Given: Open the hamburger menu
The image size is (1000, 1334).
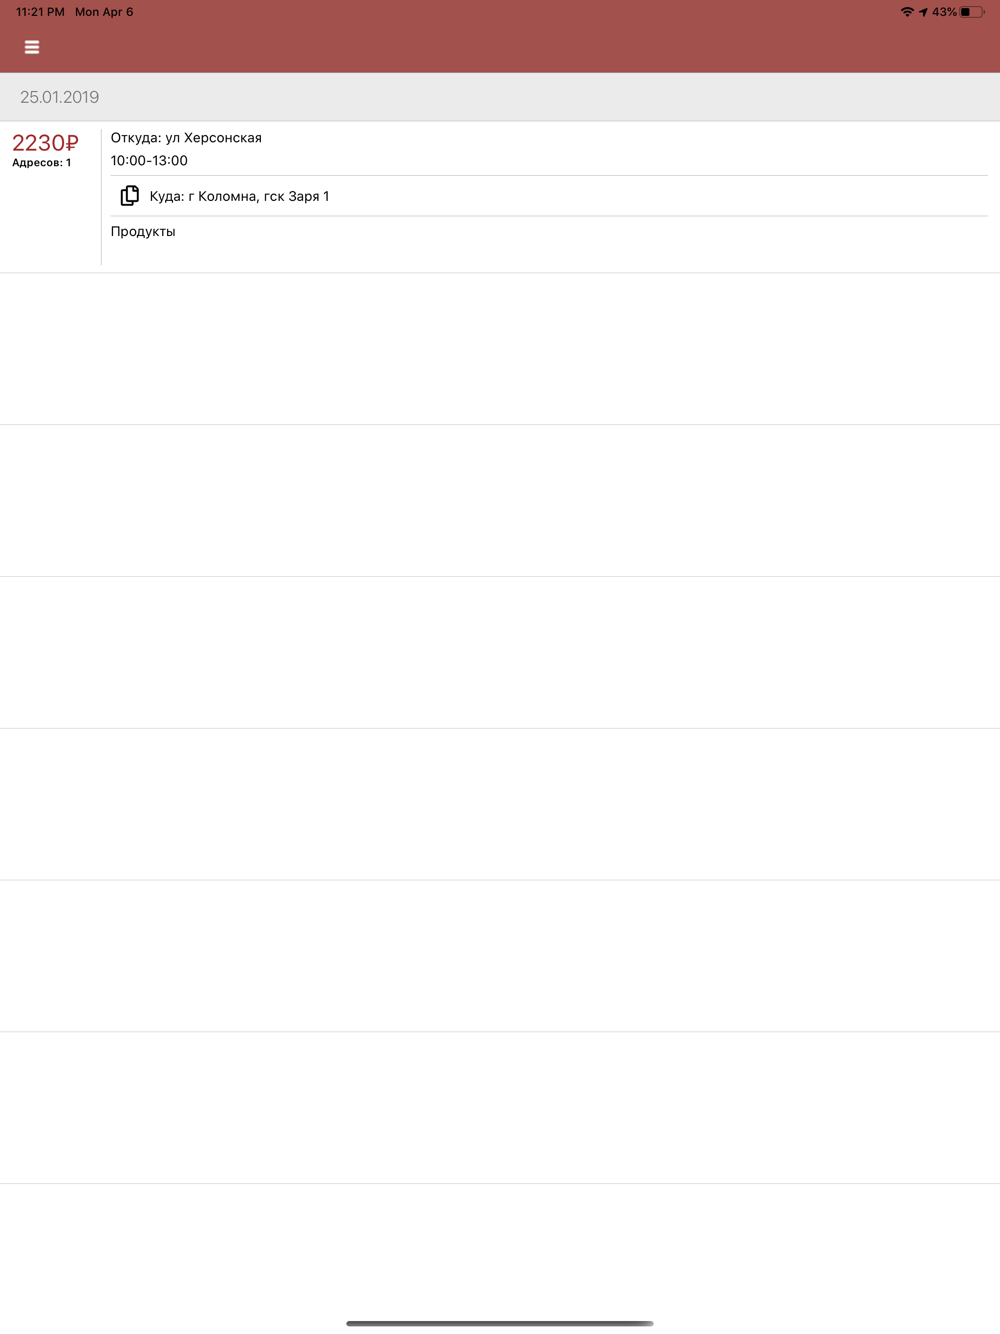Looking at the screenshot, I should pyautogui.click(x=32, y=47).
